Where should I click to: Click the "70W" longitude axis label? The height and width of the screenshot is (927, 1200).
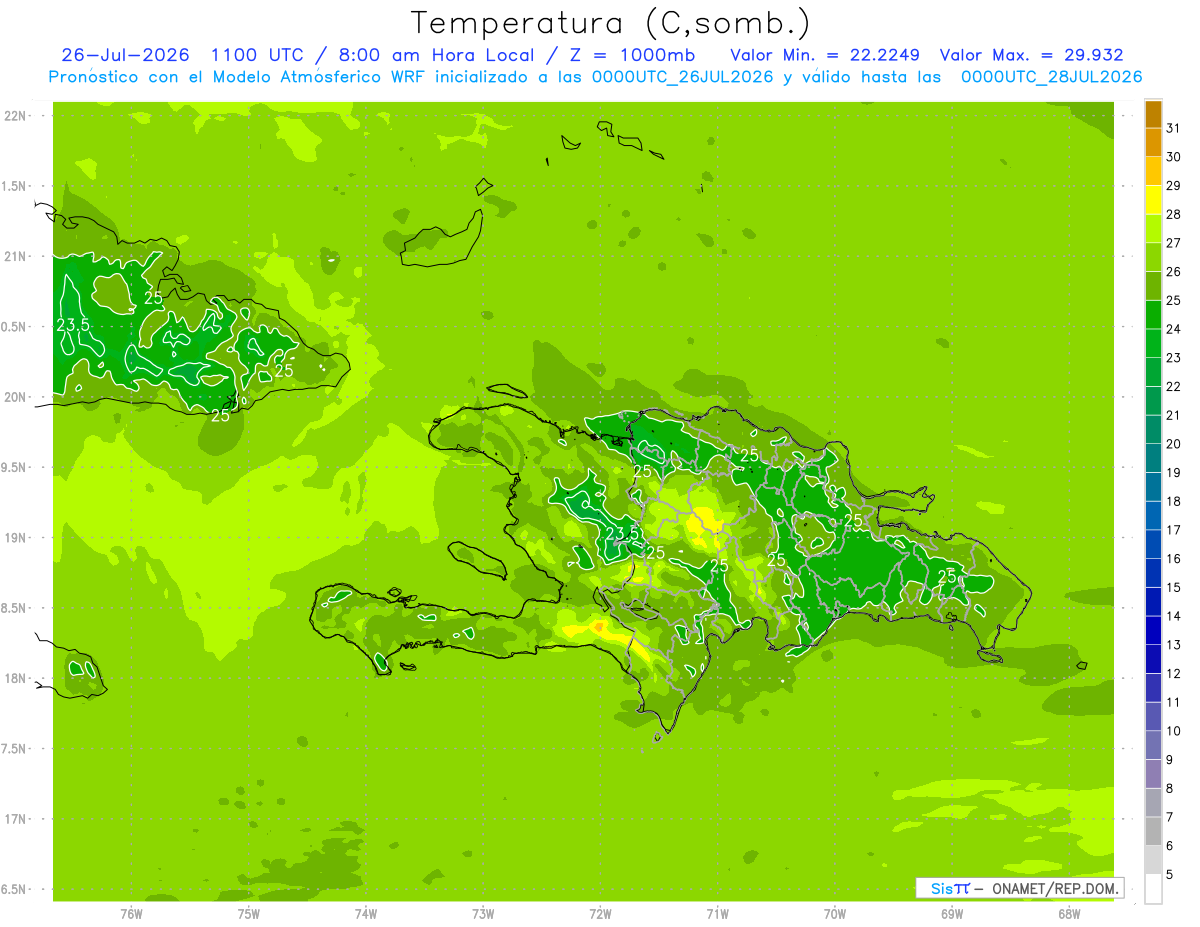pyautogui.click(x=835, y=913)
